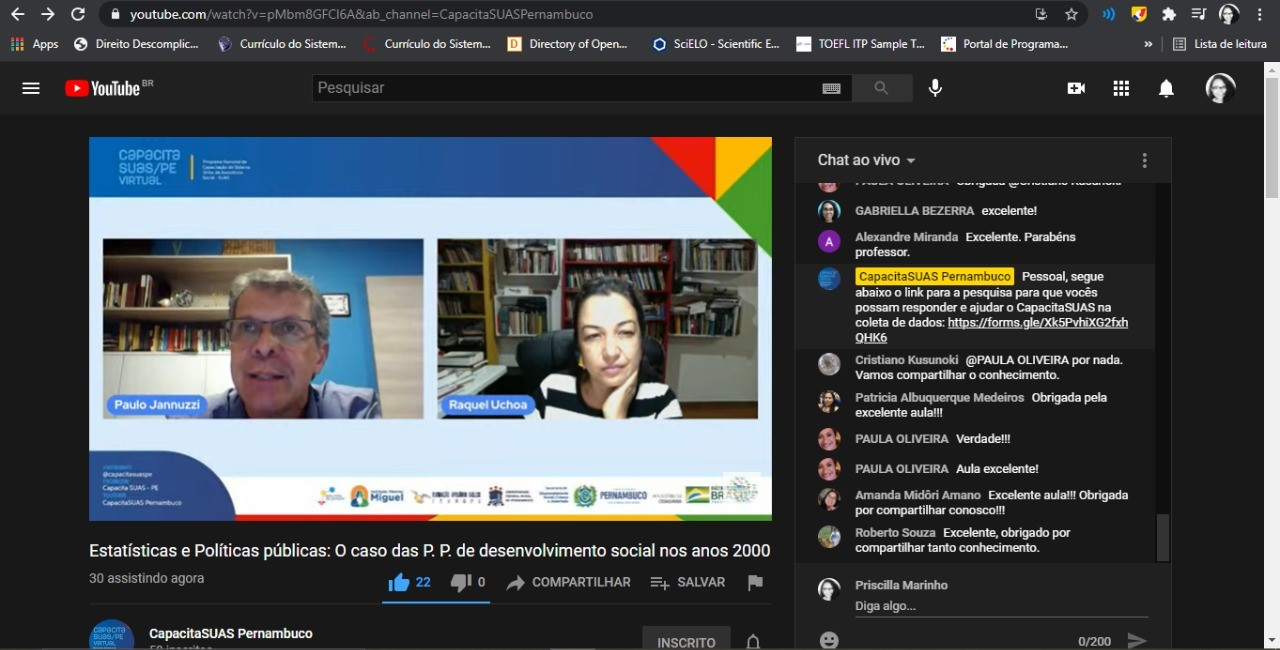Open the Lista de leitura panel

click(x=1220, y=44)
